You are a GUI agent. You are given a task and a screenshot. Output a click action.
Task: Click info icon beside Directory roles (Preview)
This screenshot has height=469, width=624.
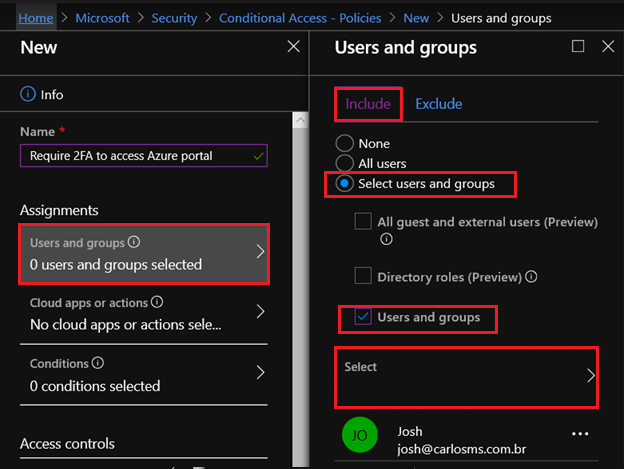pyautogui.click(x=531, y=276)
